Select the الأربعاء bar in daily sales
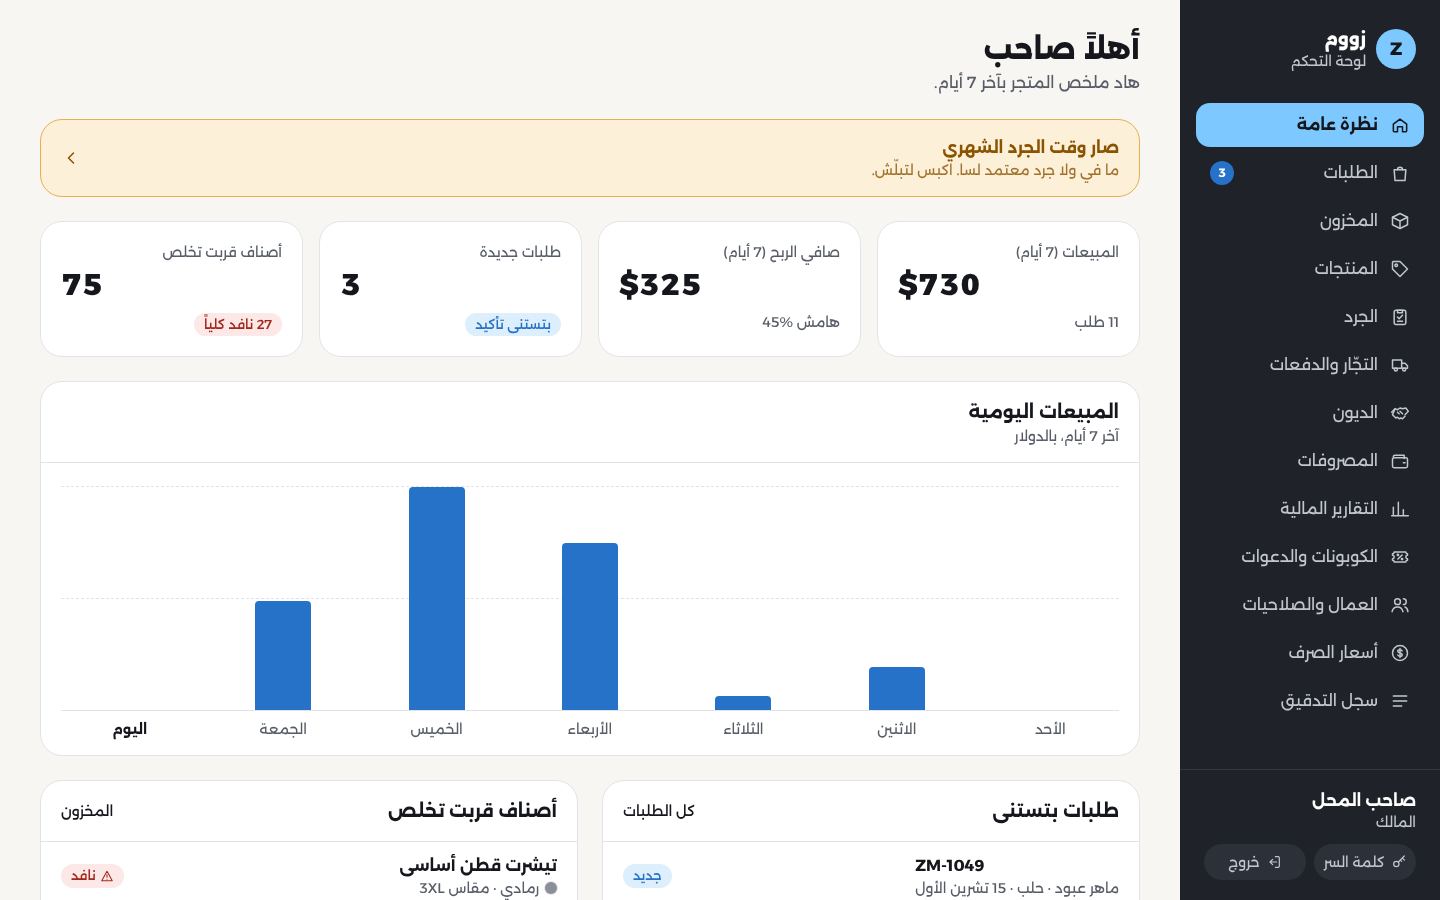Screen dimensions: 1440x900 pos(590,626)
